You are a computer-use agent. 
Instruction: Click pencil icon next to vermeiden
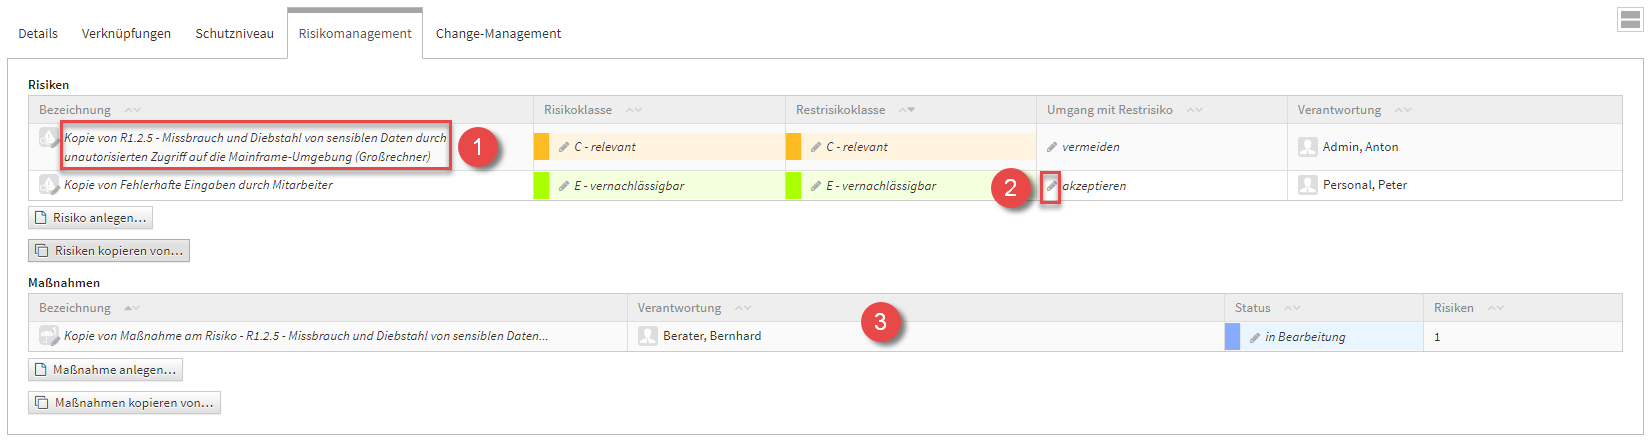[x=1052, y=147]
